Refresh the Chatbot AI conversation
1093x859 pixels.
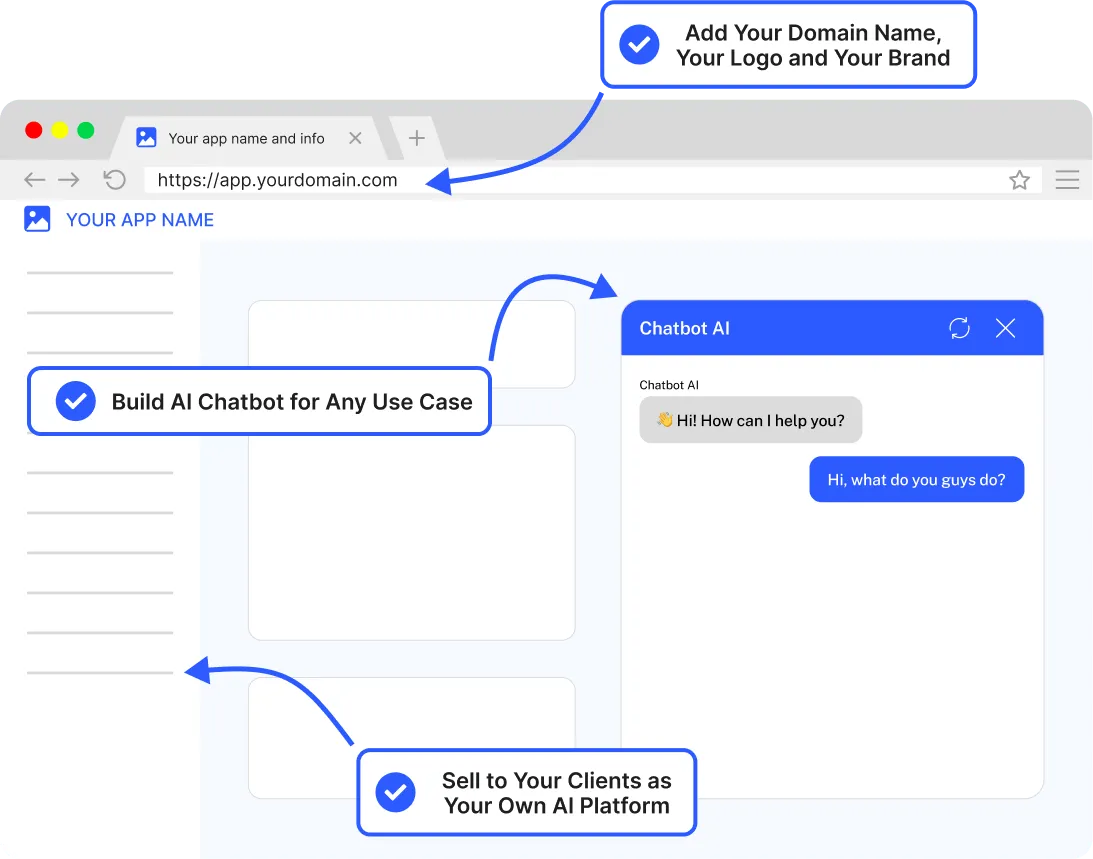(x=959, y=328)
